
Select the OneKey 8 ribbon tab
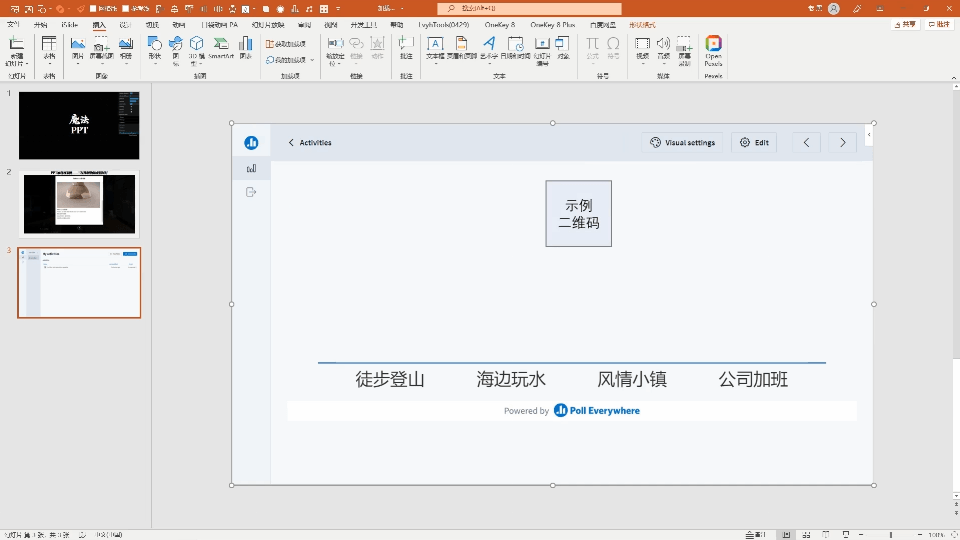tap(500, 24)
